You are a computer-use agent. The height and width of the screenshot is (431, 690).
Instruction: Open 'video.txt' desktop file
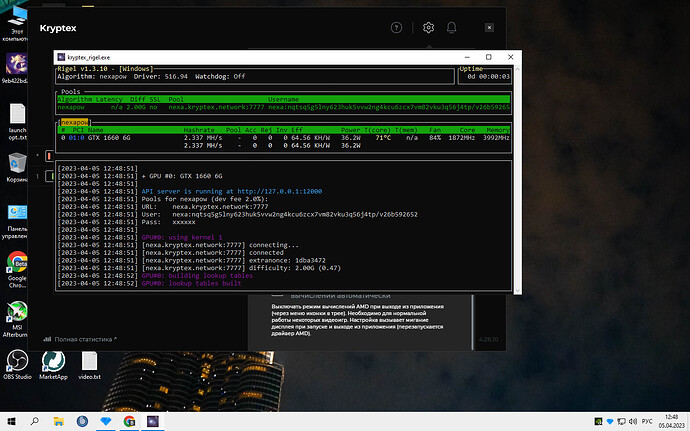[x=89, y=365]
